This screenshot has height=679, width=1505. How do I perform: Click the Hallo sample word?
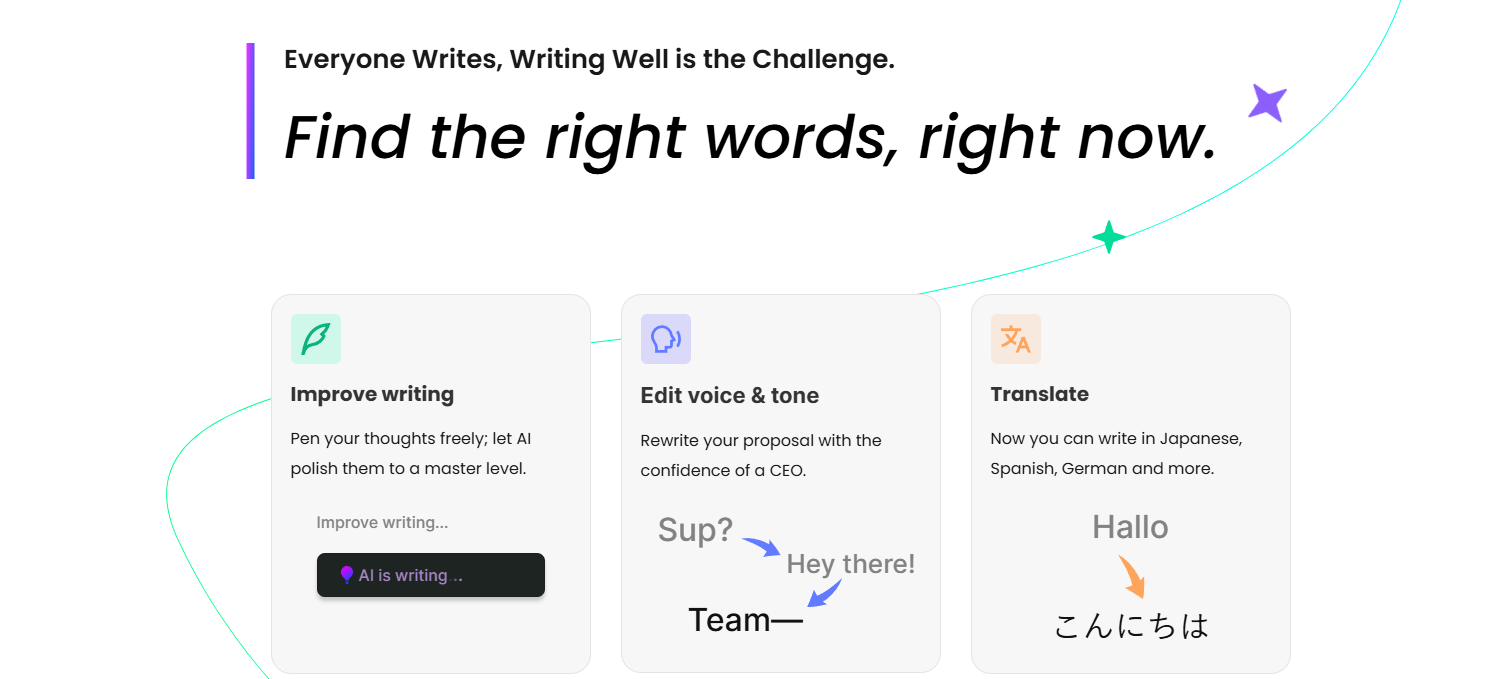coord(1130,527)
